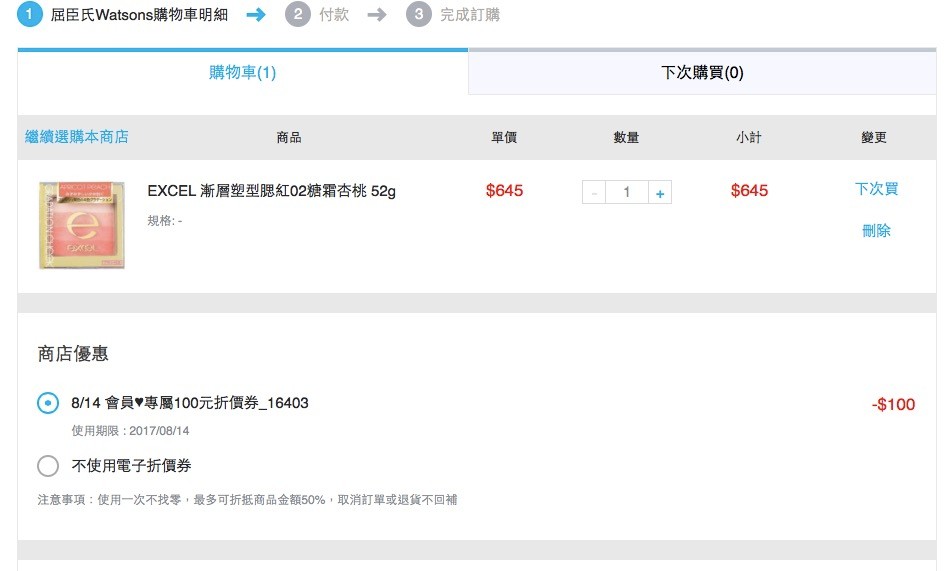Viewport: 945px width, 571px height.
Task: Click the -$100 discount amount
Action: pos(893,404)
